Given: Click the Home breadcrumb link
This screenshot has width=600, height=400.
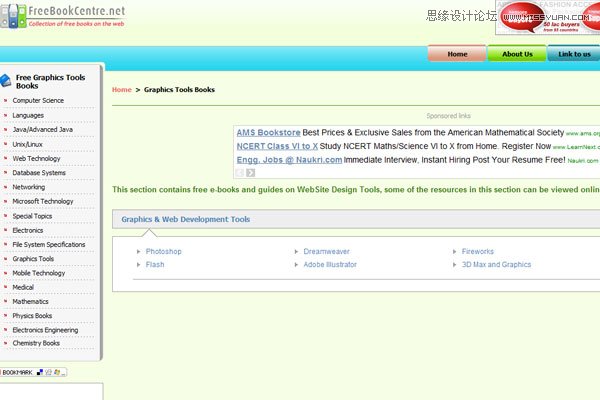Looking at the screenshot, I should (122, 90).
